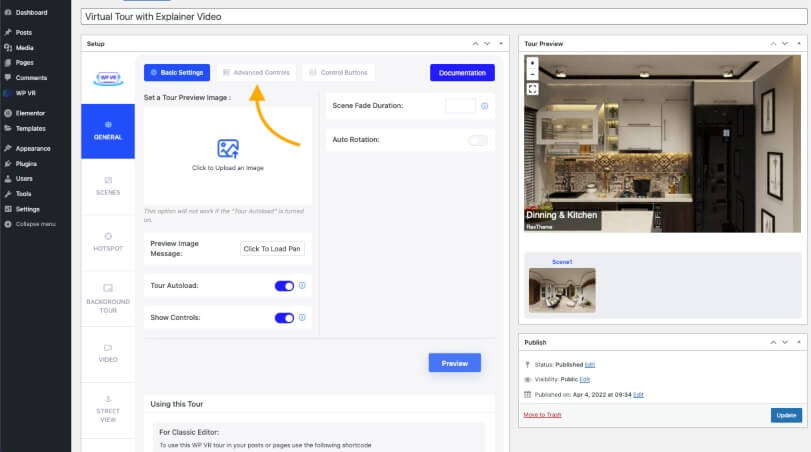Move Tour Preview panel down
This screenshot has width=811, height=452.
coord(785,44)
